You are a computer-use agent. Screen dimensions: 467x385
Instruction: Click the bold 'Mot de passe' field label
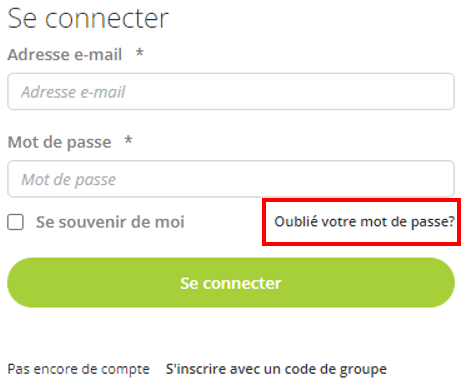59,142
